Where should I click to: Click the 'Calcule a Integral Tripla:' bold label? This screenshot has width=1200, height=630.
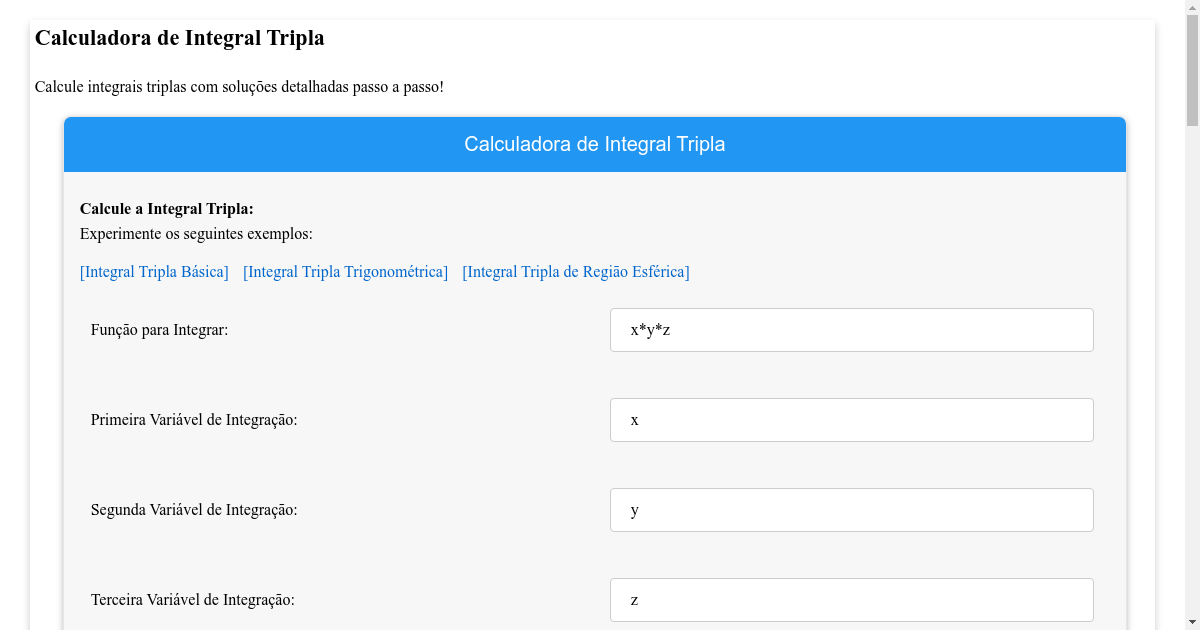tap(167, 209)
